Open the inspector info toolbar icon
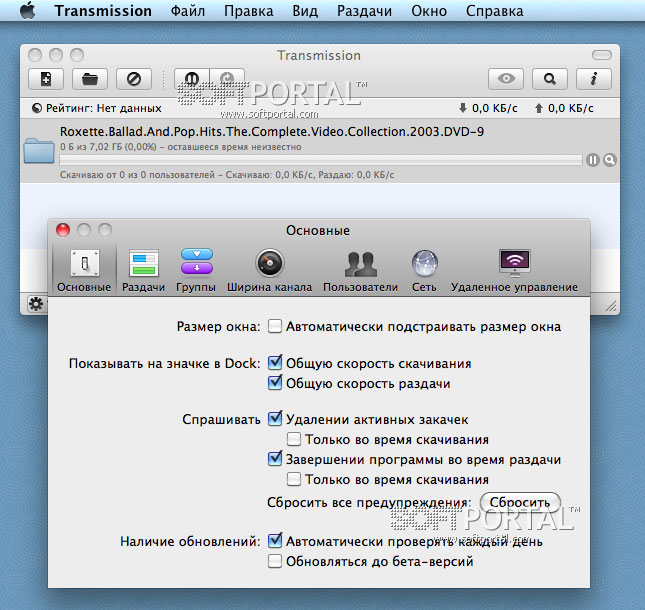The width and height of the screenshot is (645, 610). 594,79
